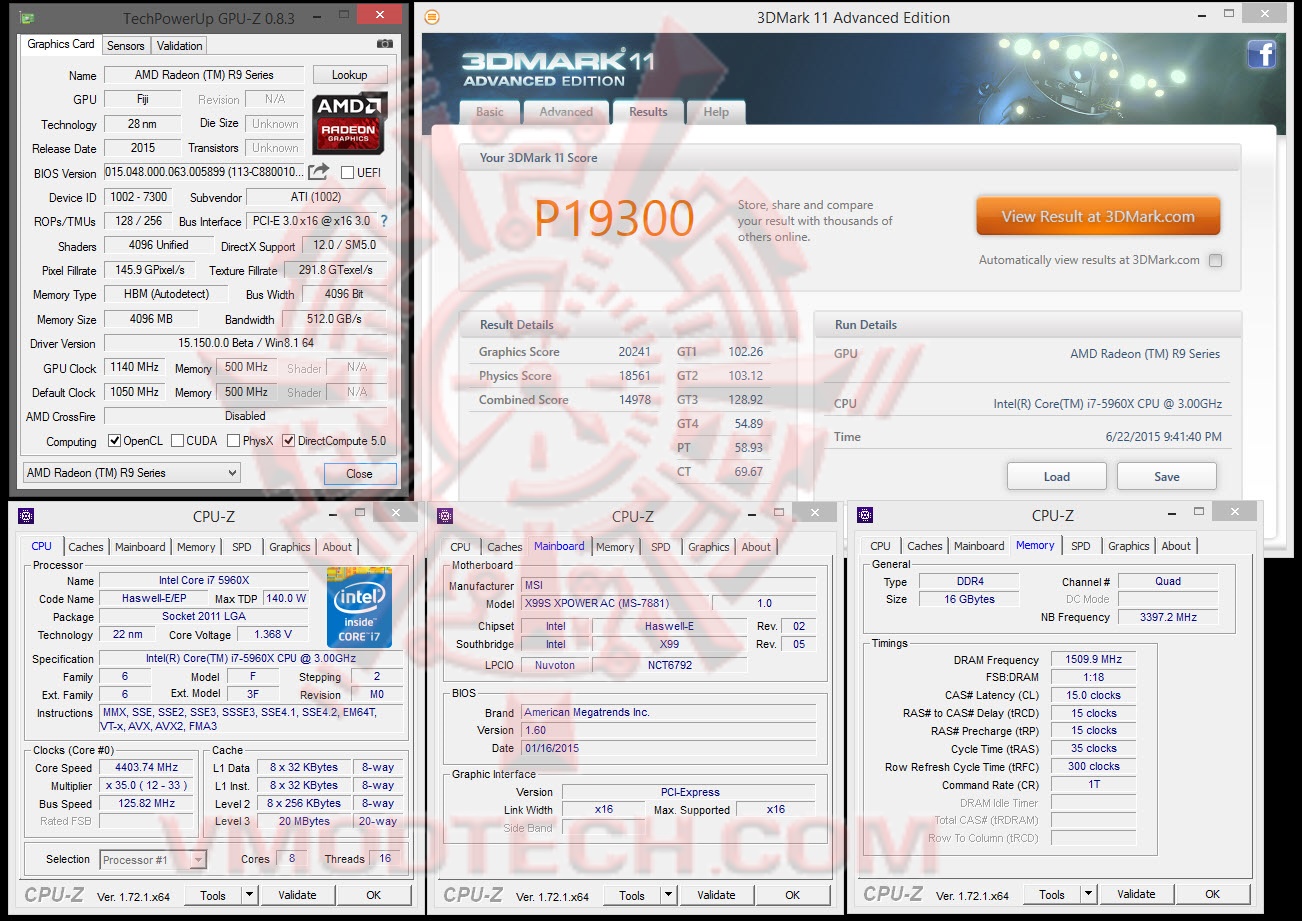Open the Facebook icon in 3DMark 11
This screenshot has height=921, width=1302.
1262,54
